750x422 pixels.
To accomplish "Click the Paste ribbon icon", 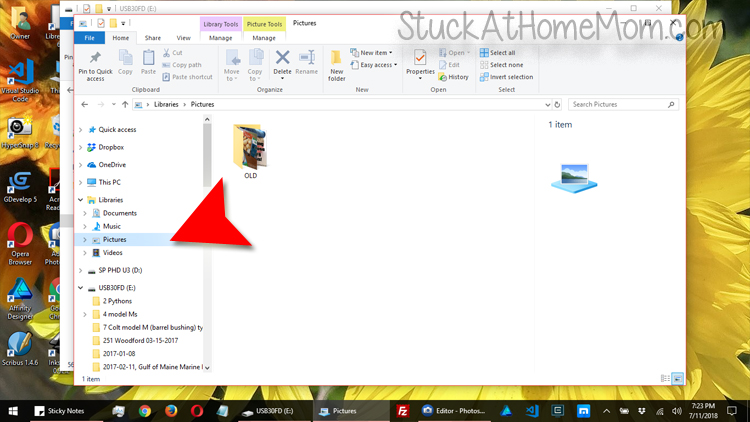I will point(148,58).
